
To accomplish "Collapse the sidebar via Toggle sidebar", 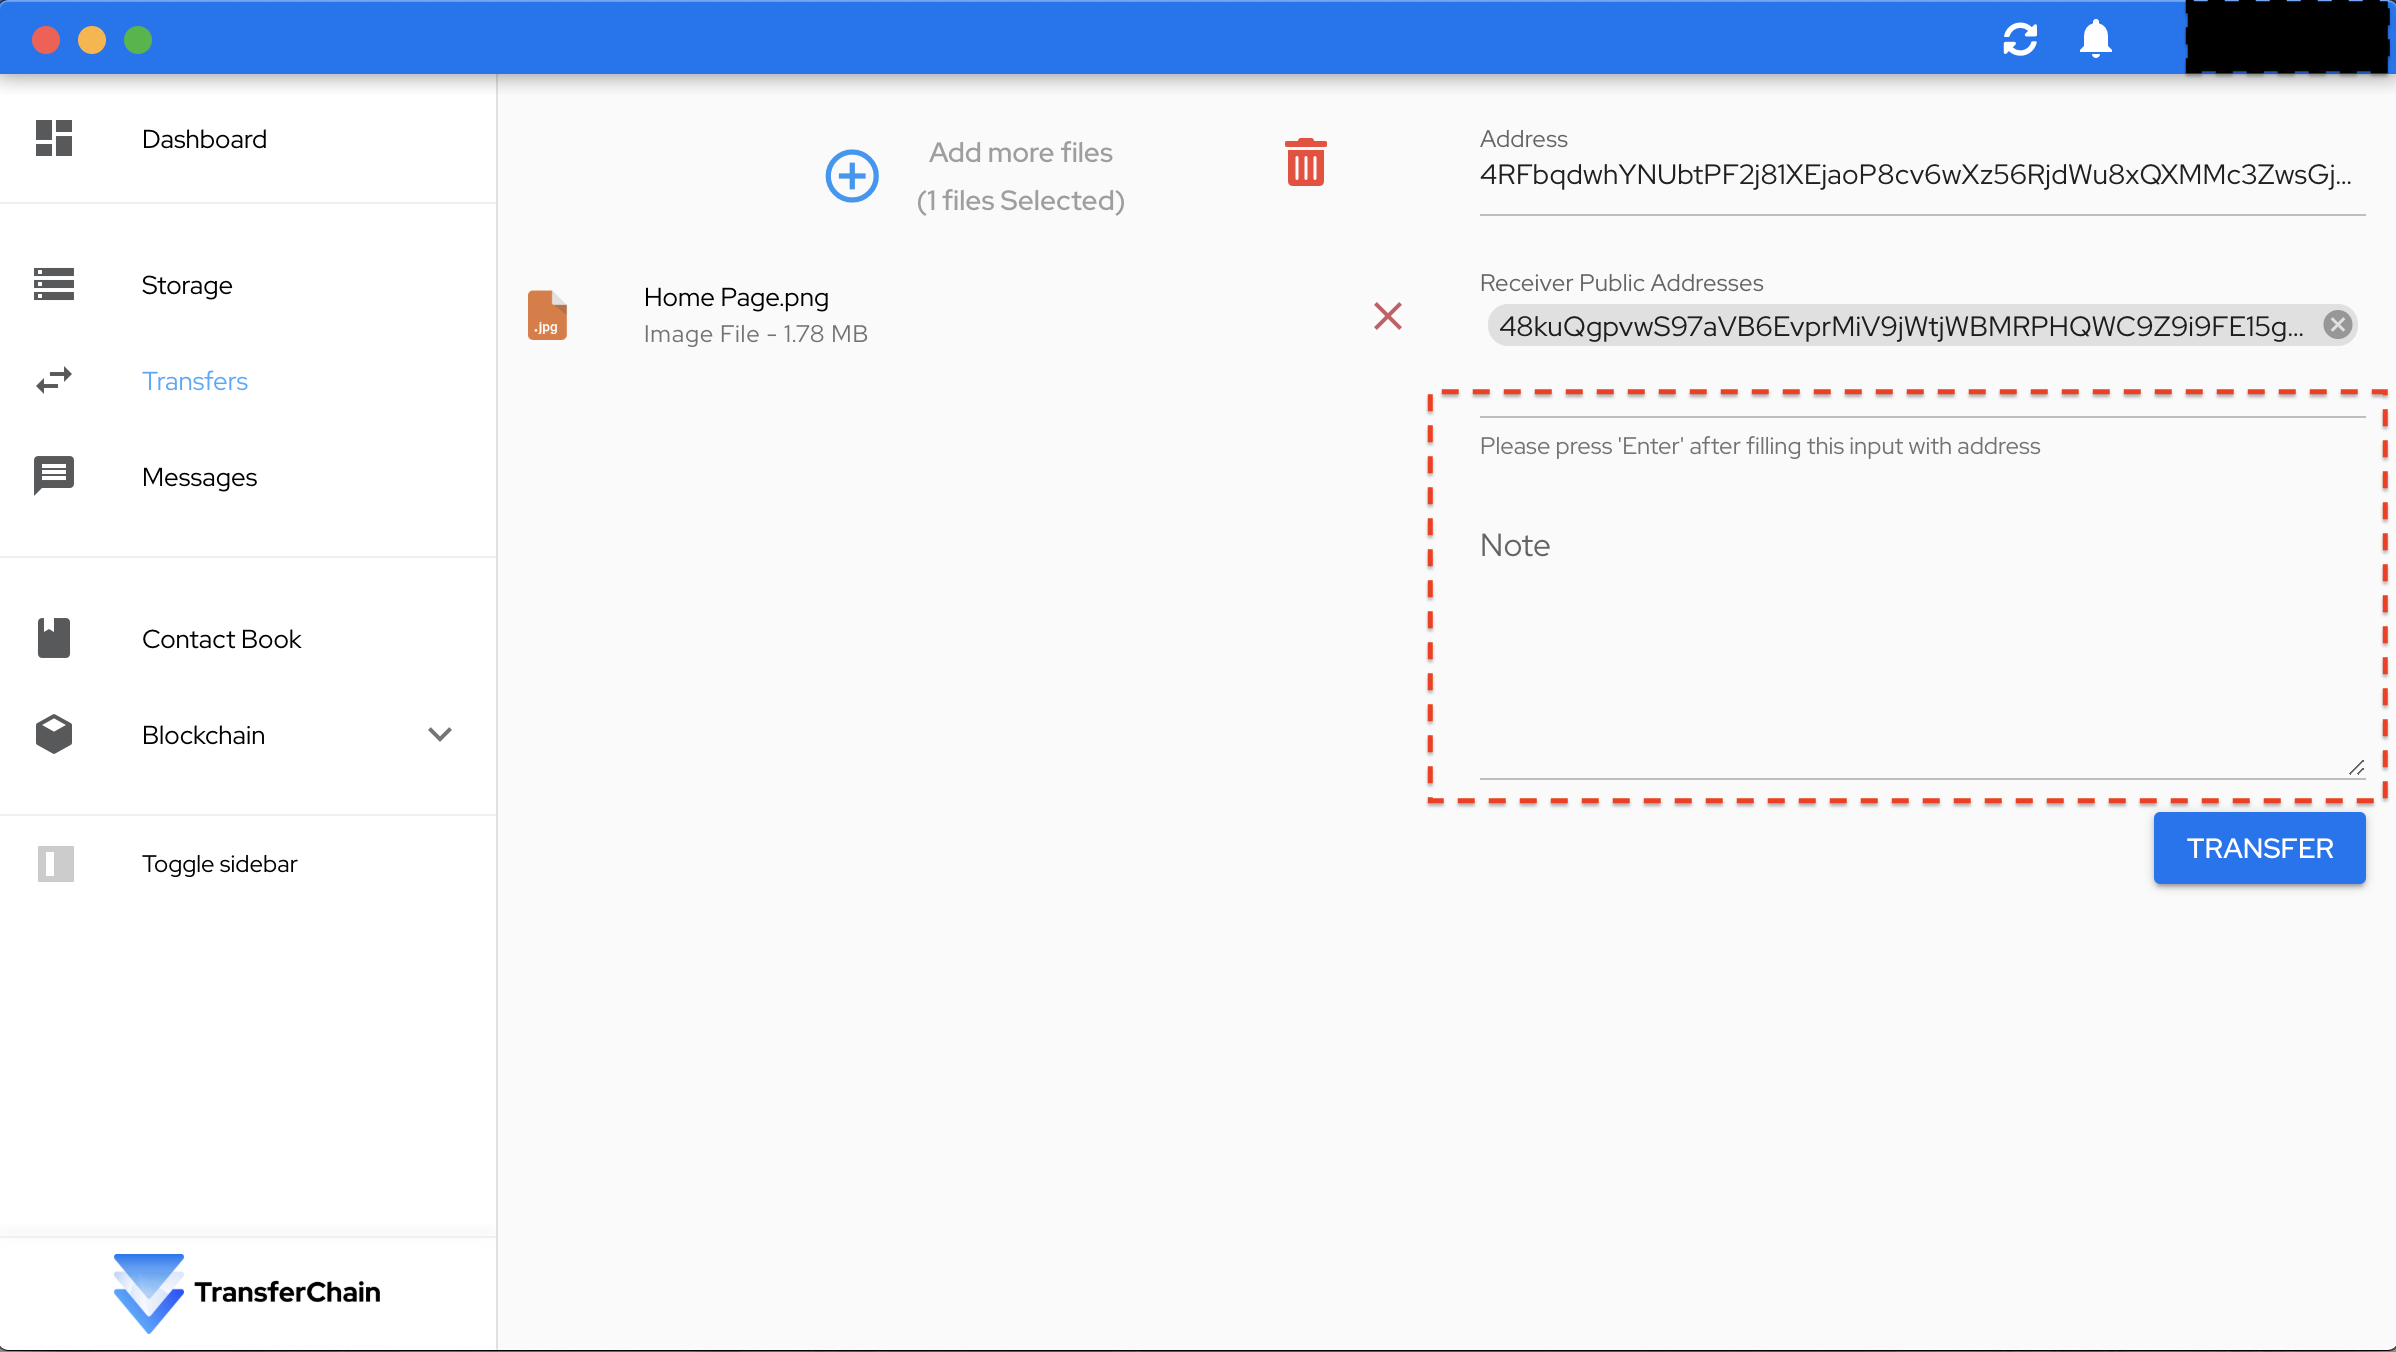I will coord(220,864).
